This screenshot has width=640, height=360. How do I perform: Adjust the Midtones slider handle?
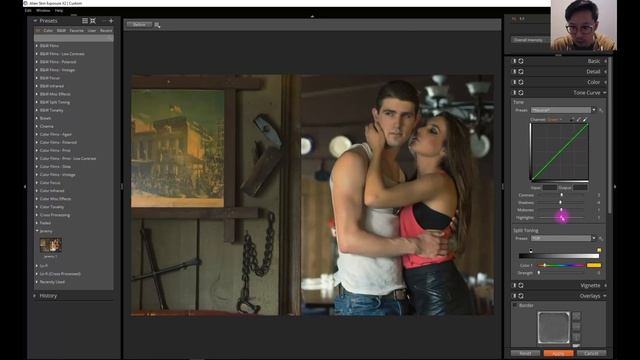(x=561, y=210)
